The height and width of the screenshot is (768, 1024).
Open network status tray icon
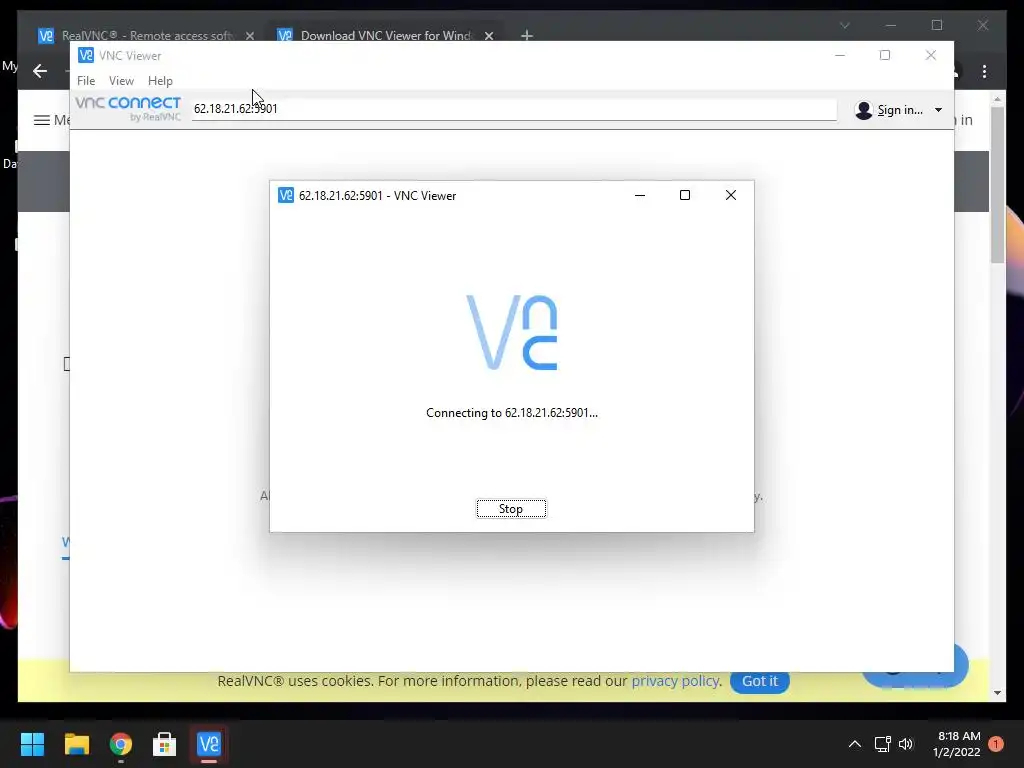click(882, 744)
